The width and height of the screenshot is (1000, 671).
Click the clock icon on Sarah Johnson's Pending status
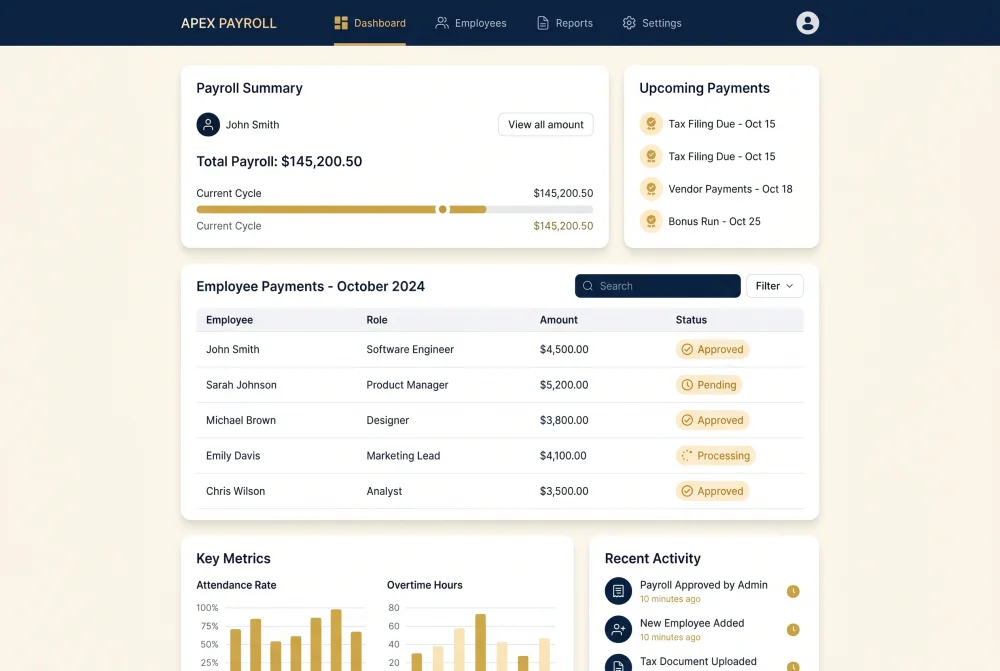click(x=687, y=385)
